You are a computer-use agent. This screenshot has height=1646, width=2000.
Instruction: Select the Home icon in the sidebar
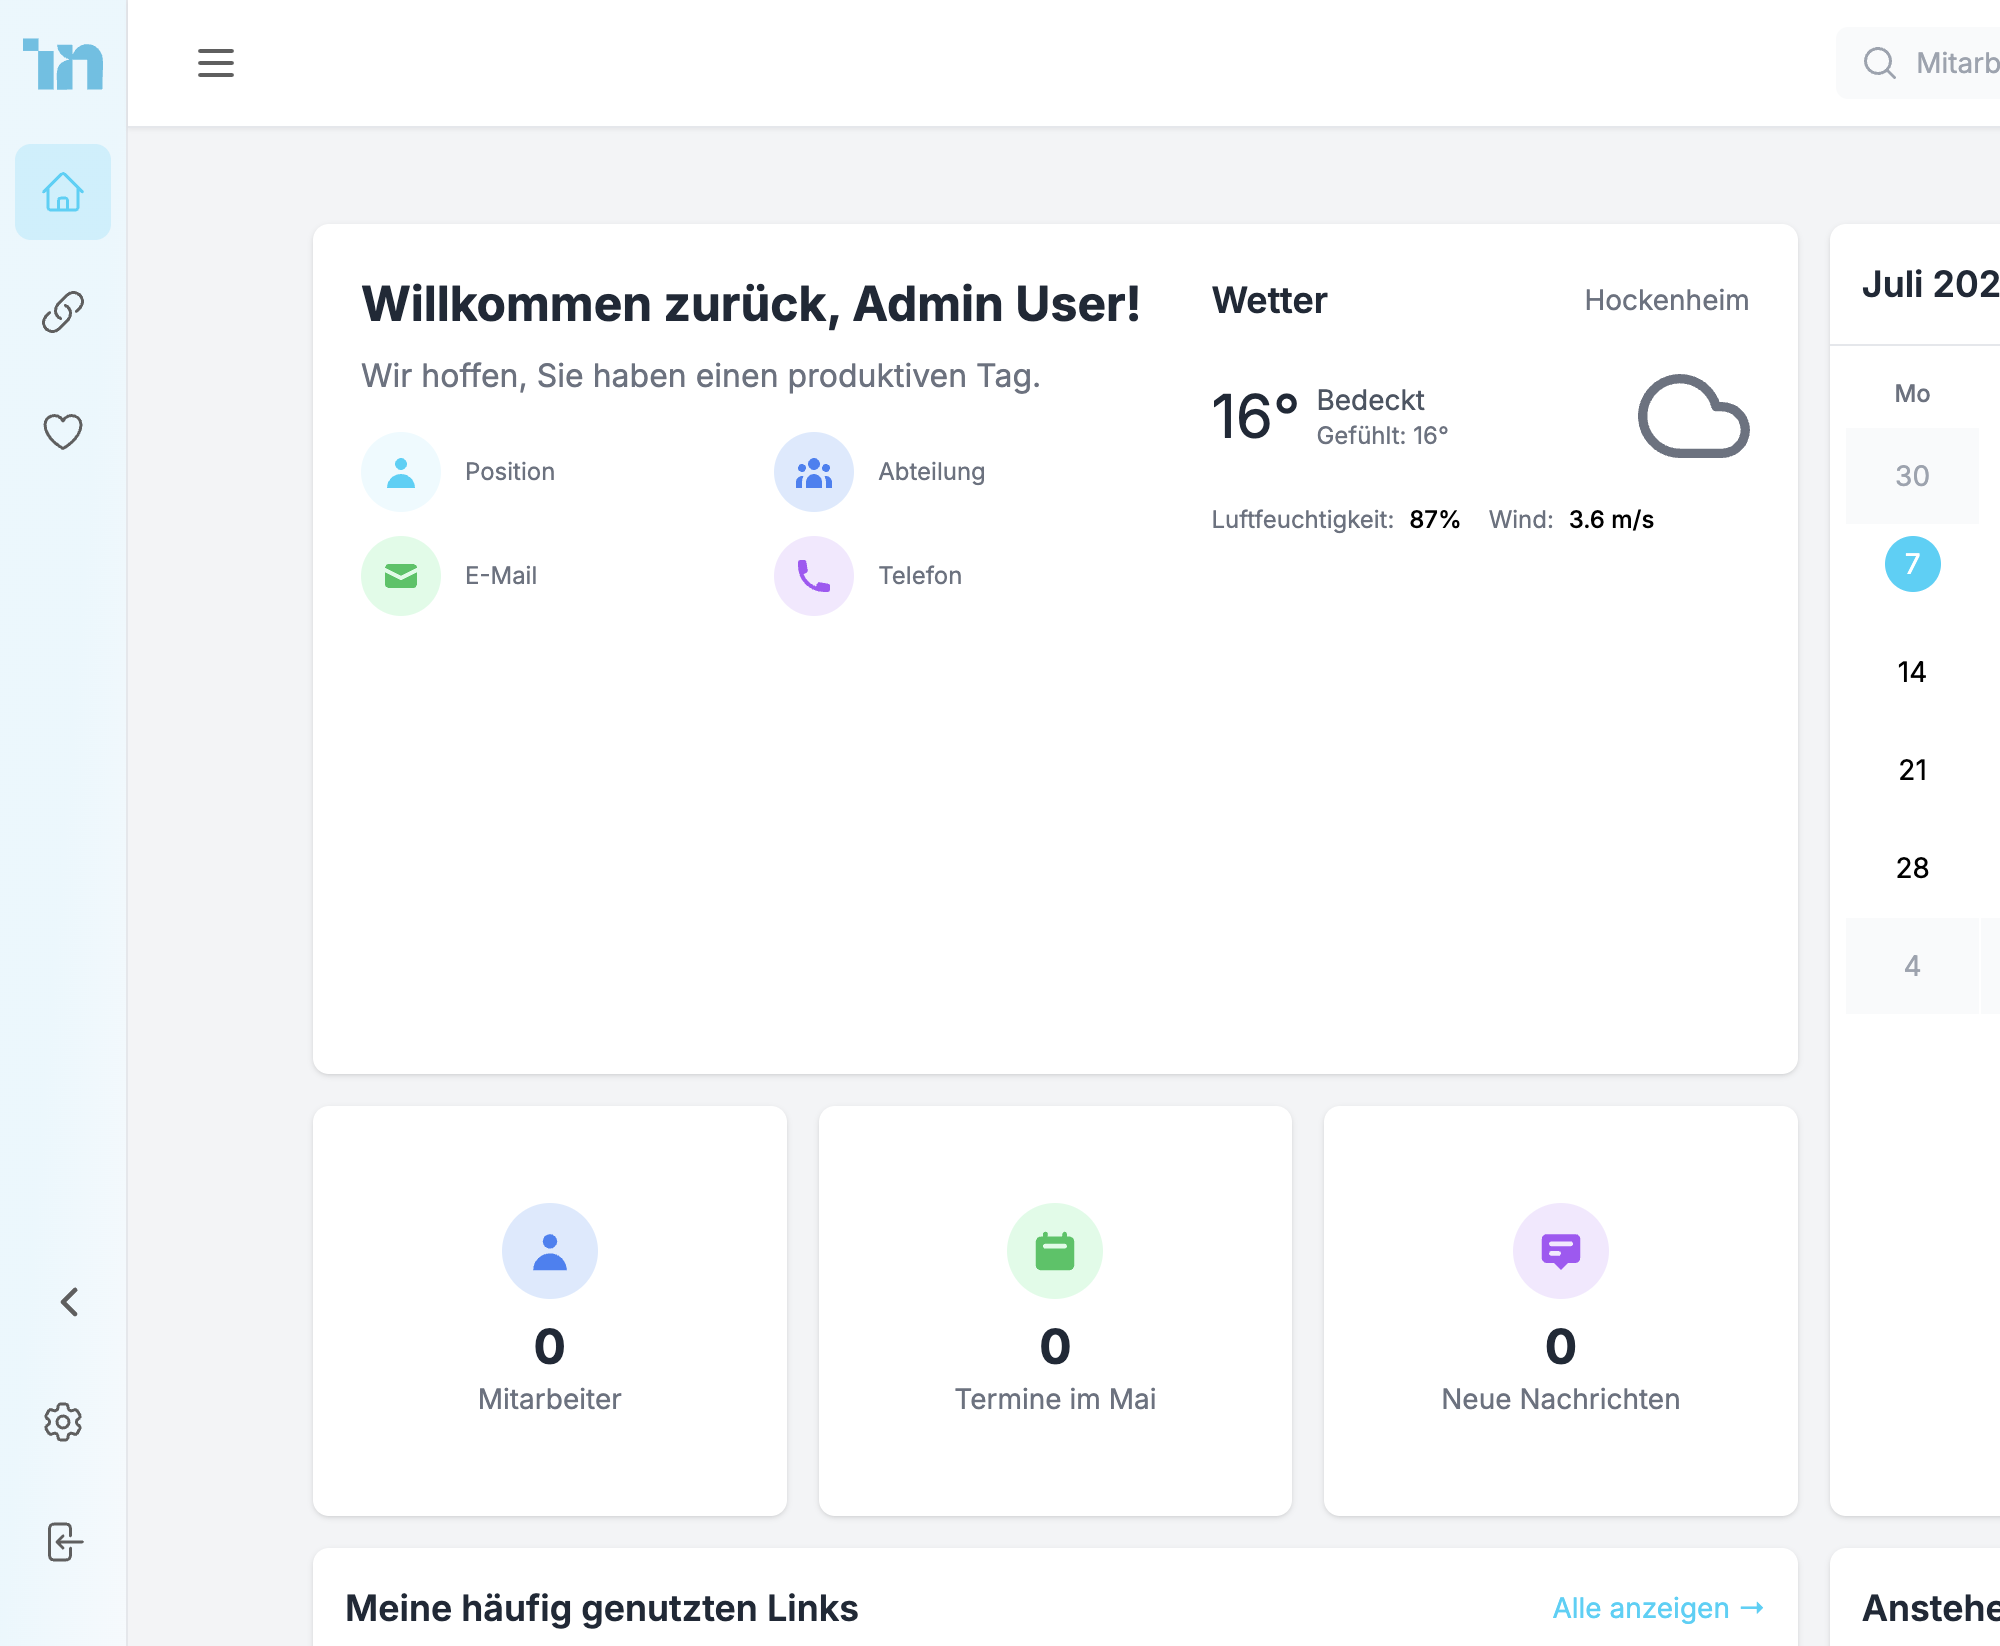click(62, 192)
